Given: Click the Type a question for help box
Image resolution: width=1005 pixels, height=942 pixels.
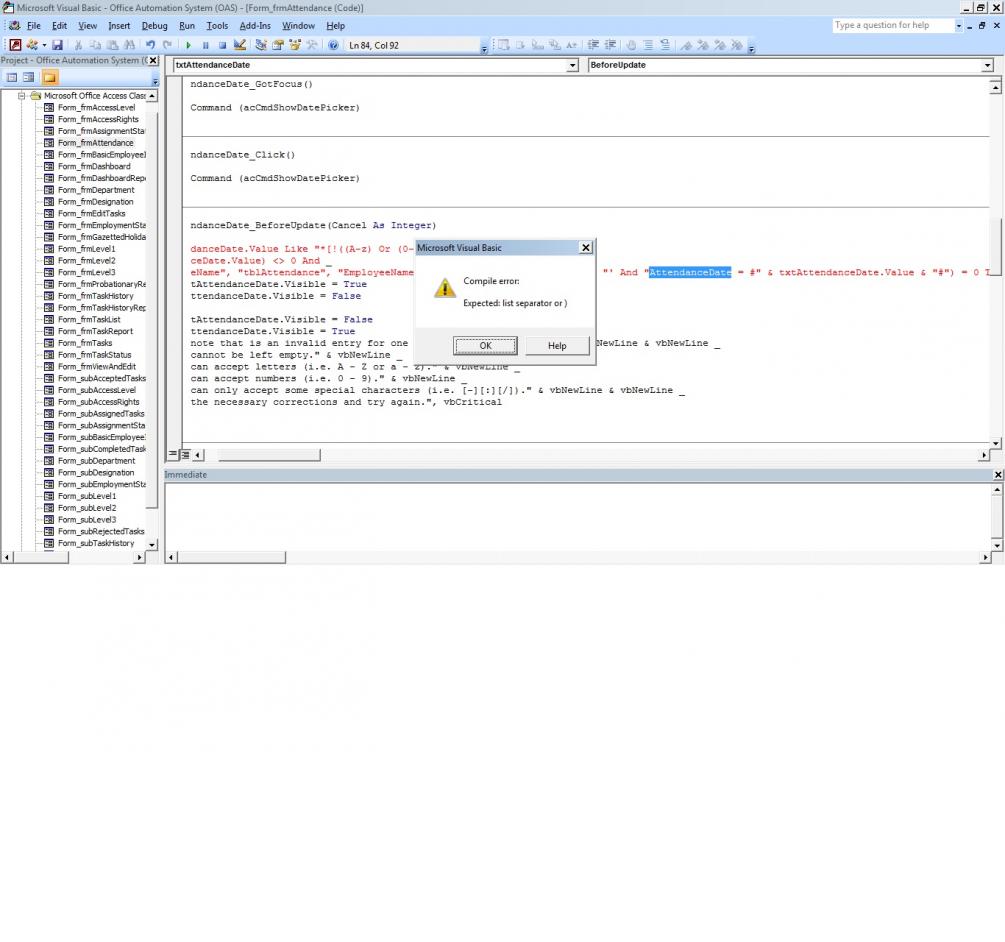Looking at the screenshot, I should click(x=893, y=26).
